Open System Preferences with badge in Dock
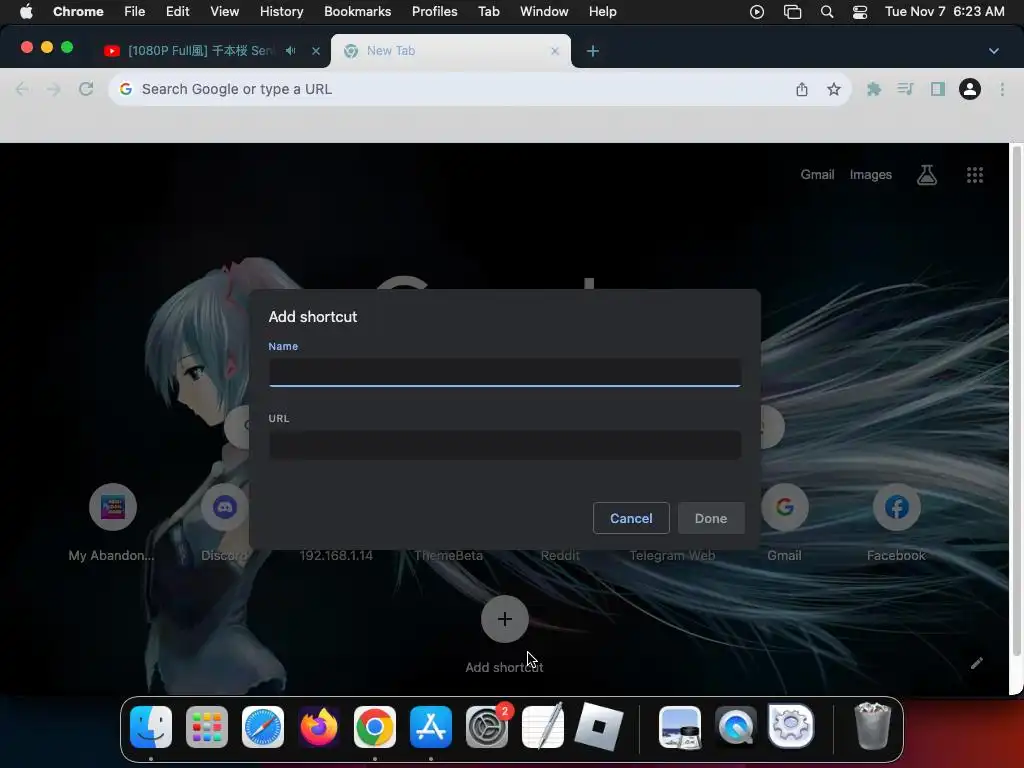Viewport: 1024px width, 768px height. pos(487,727)
